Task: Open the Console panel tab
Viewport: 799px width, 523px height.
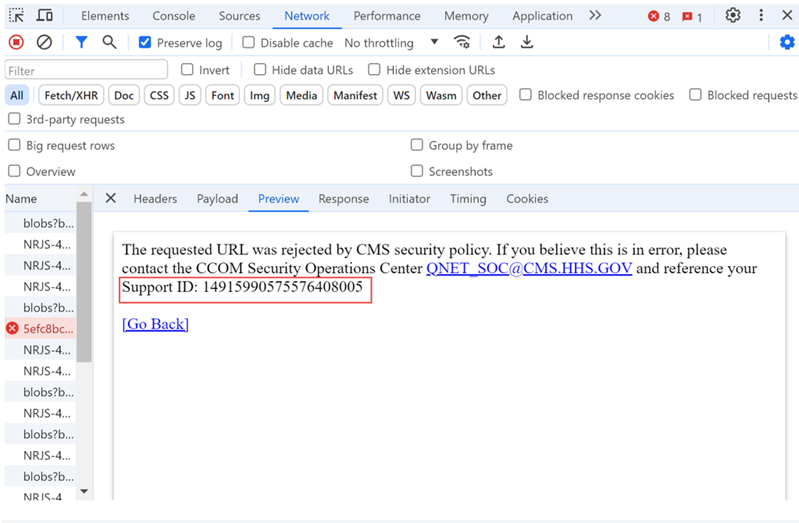Action: (x=174, y=16)
